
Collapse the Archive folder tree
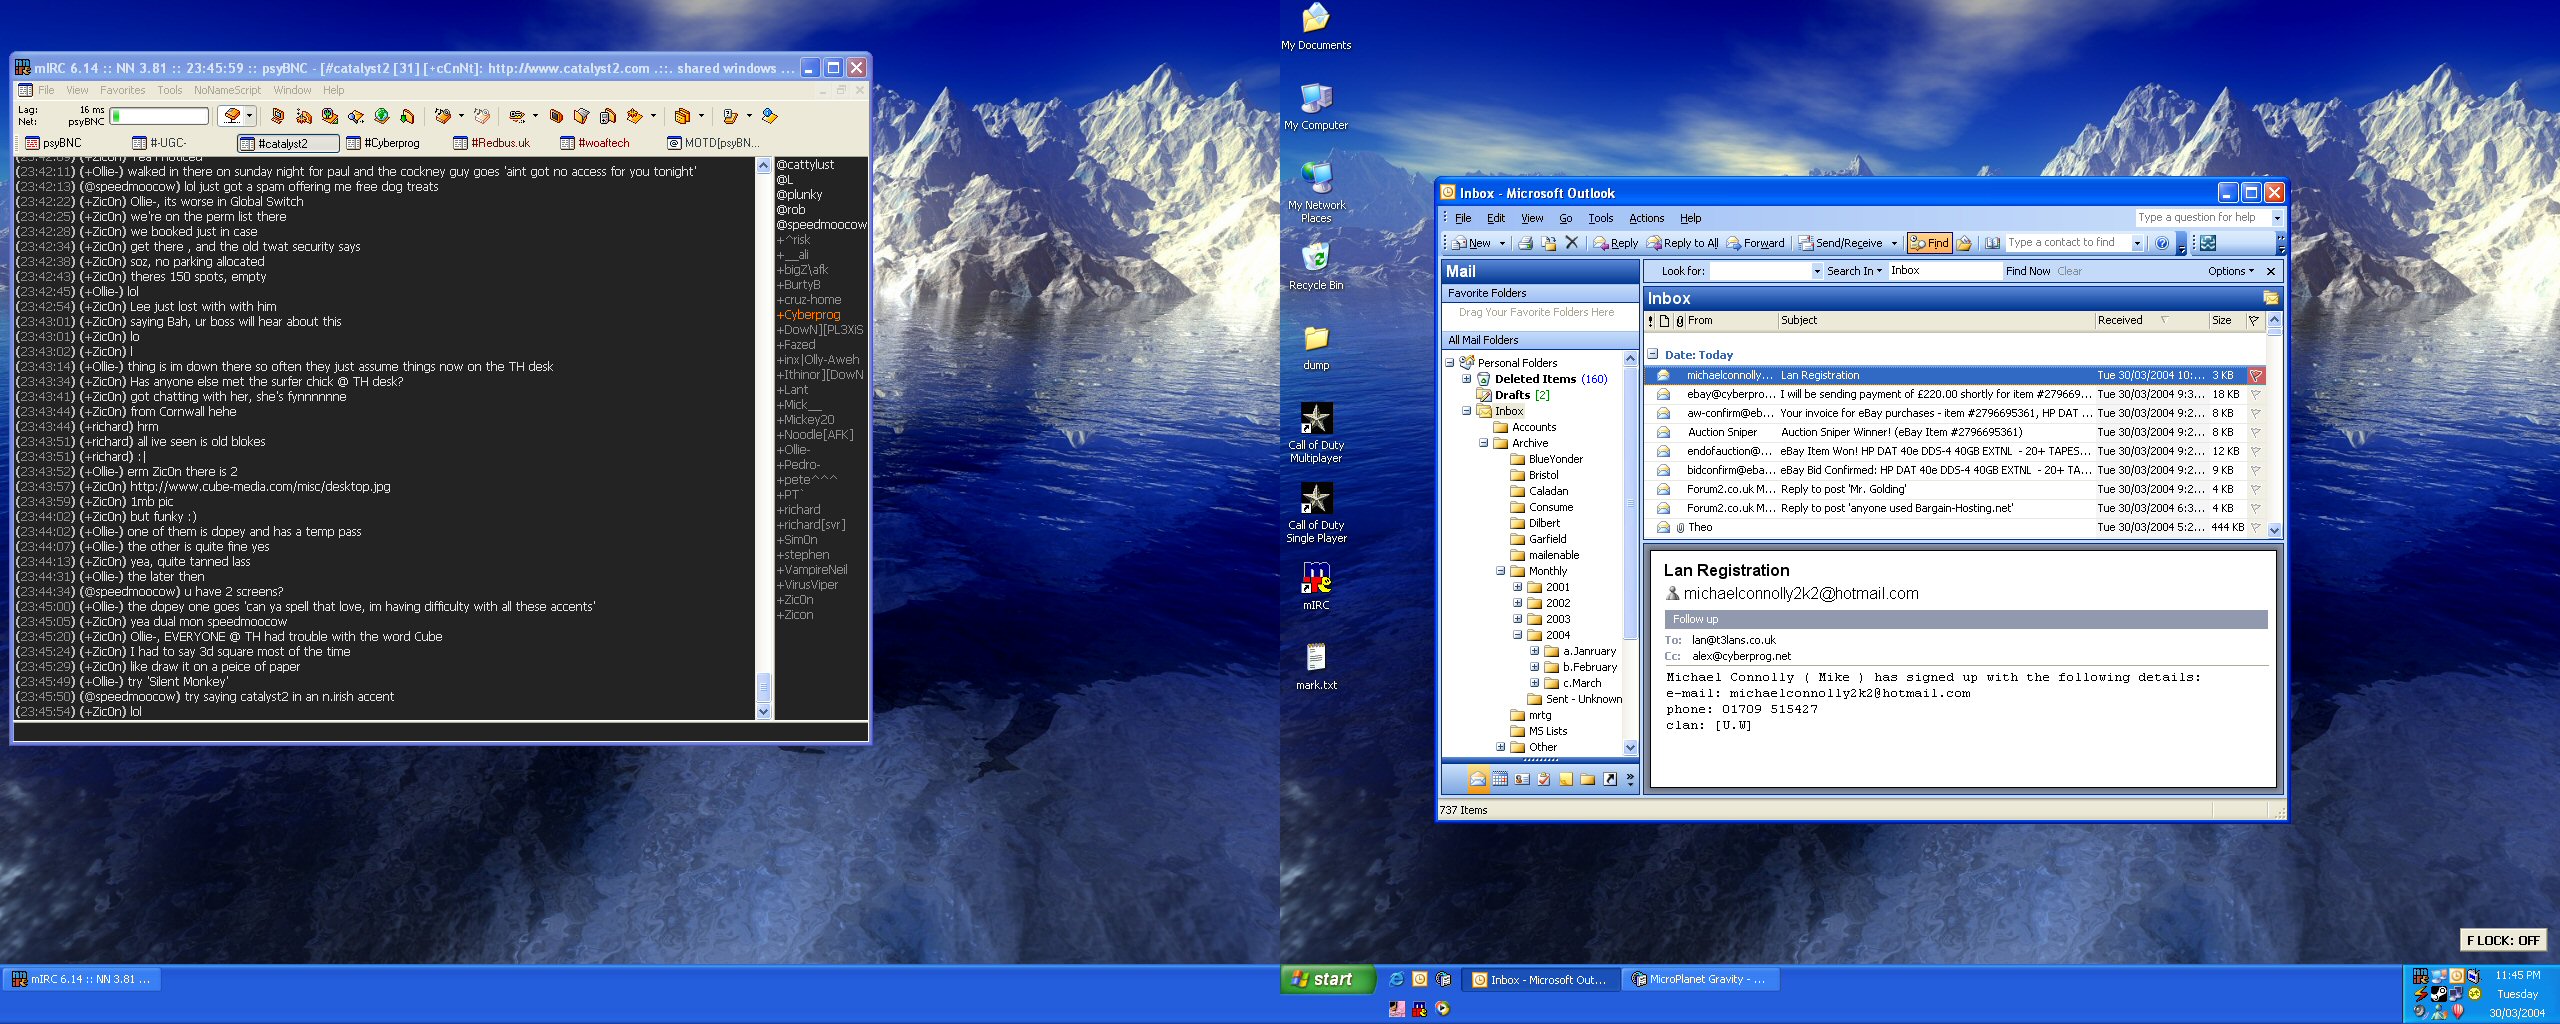(1484, 443)
